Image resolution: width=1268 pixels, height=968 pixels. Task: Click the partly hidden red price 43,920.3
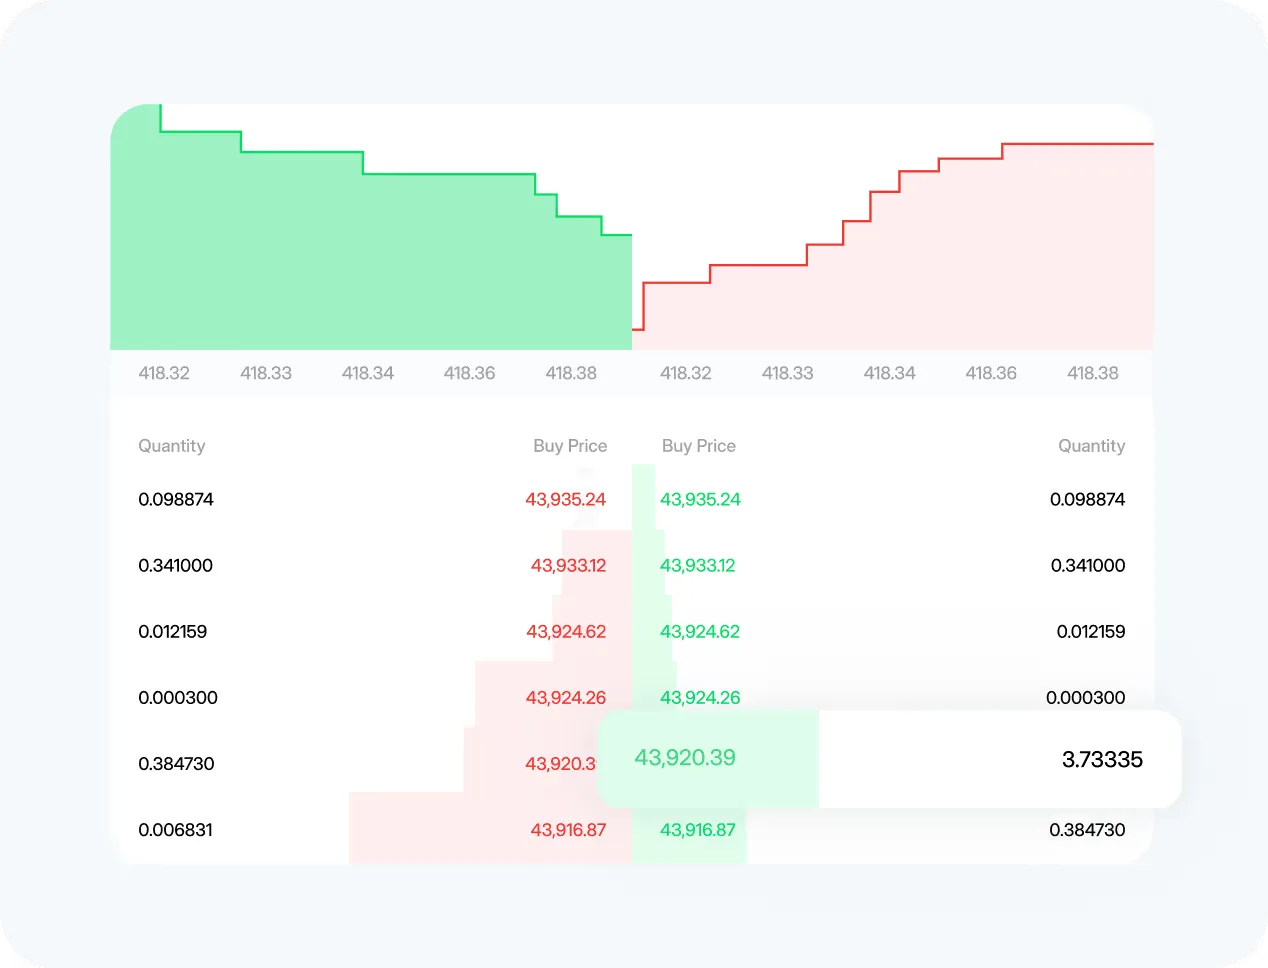pyautogui.click(x=560, y=763)
